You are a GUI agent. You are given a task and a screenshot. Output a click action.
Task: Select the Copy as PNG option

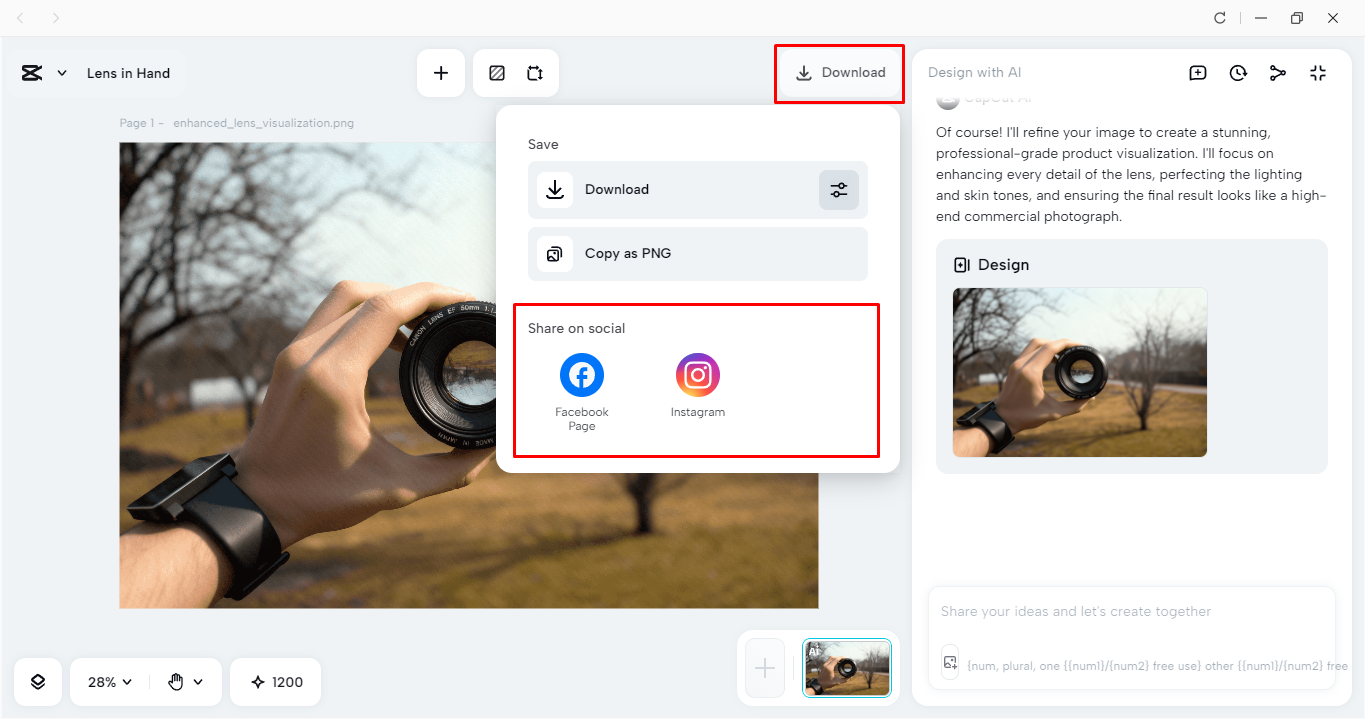click(697, 253)
